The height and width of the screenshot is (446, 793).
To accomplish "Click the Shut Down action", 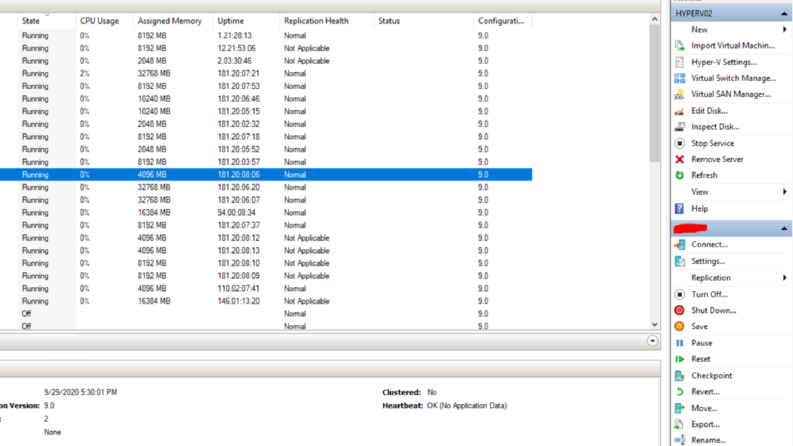I will (x=714, y=310).
